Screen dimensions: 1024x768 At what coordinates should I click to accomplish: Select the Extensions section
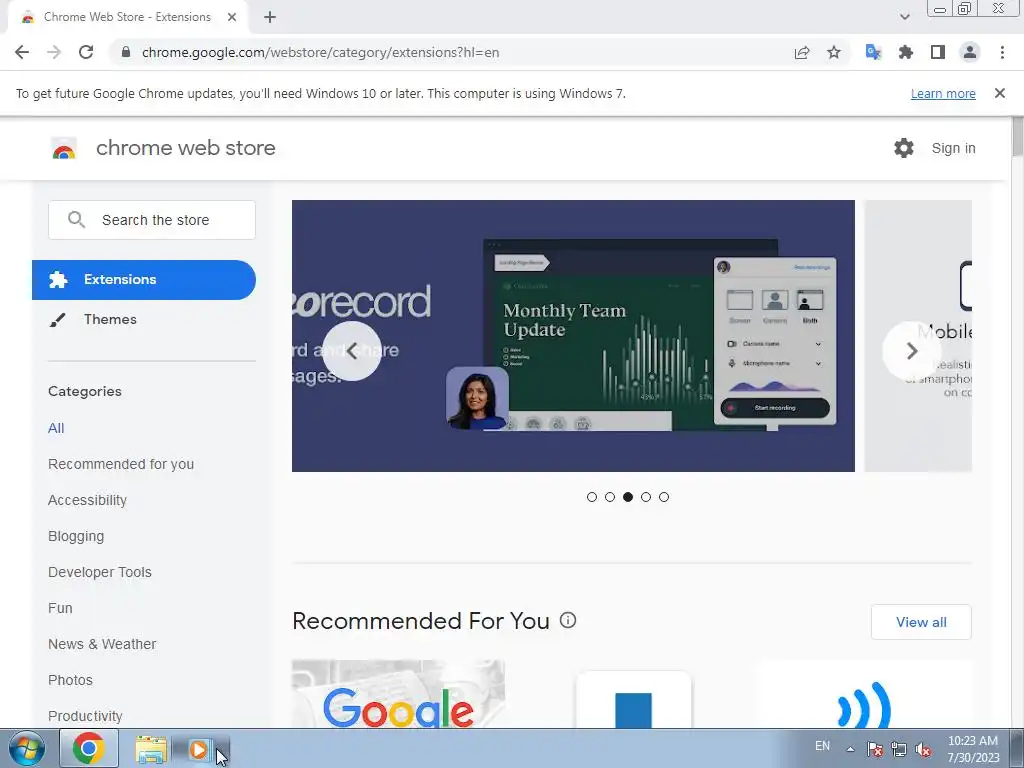(x=144, y=280)
